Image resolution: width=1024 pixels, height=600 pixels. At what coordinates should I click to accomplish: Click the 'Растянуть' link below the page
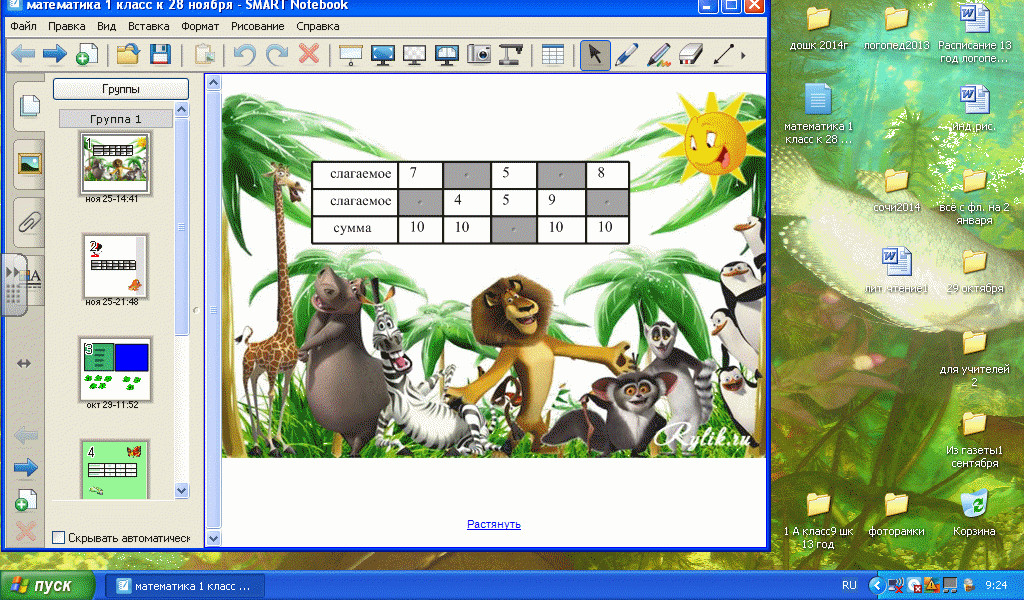(x=494, y=524)
